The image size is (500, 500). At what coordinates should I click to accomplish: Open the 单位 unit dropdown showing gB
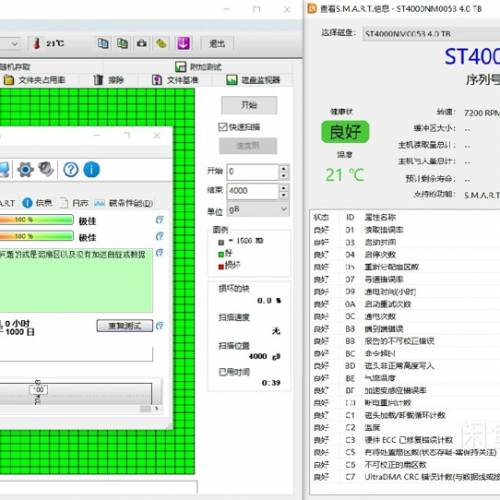tap(258, 209)
